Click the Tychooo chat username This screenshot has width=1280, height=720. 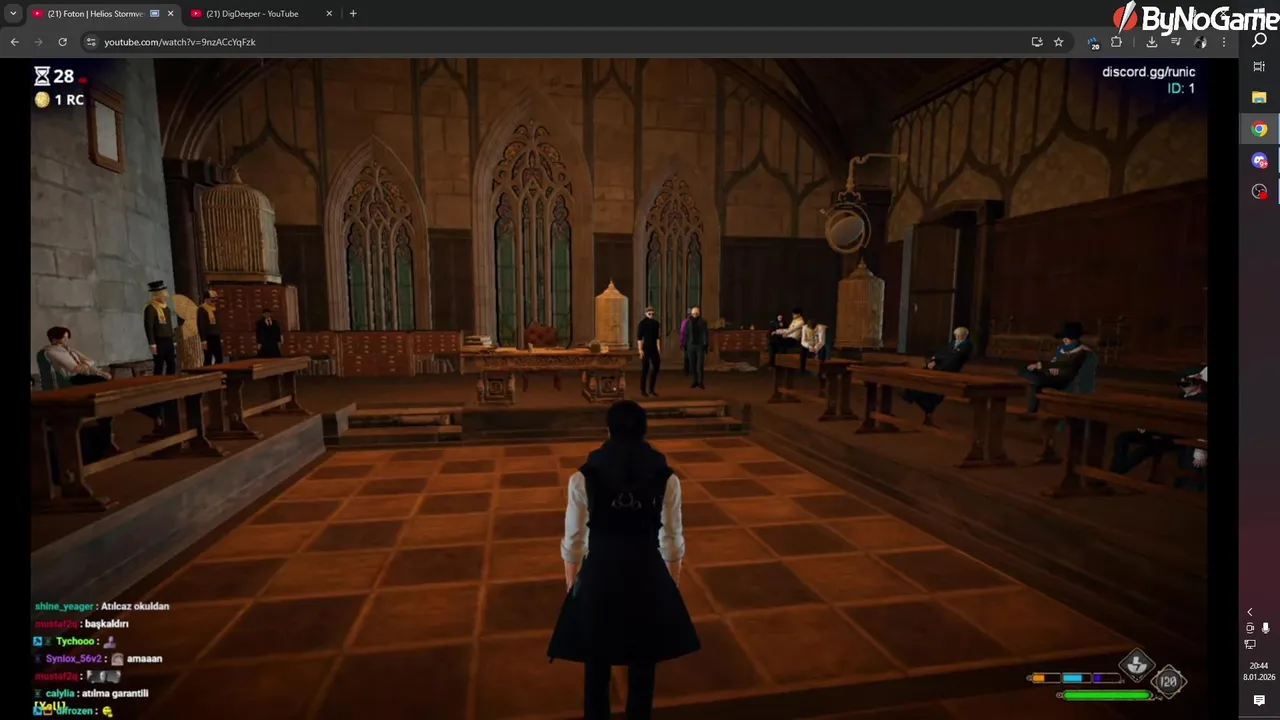[74, 641]
